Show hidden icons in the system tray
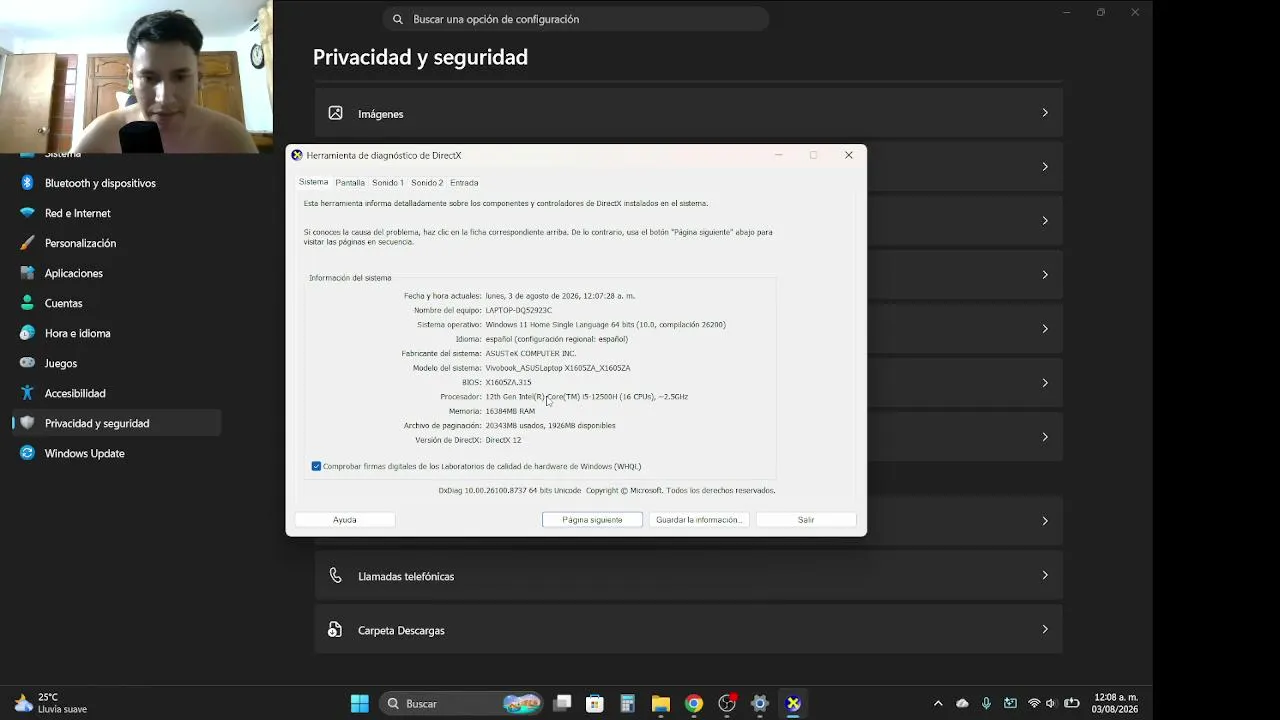Viewport: 1280px width, 720px height. 938,703
